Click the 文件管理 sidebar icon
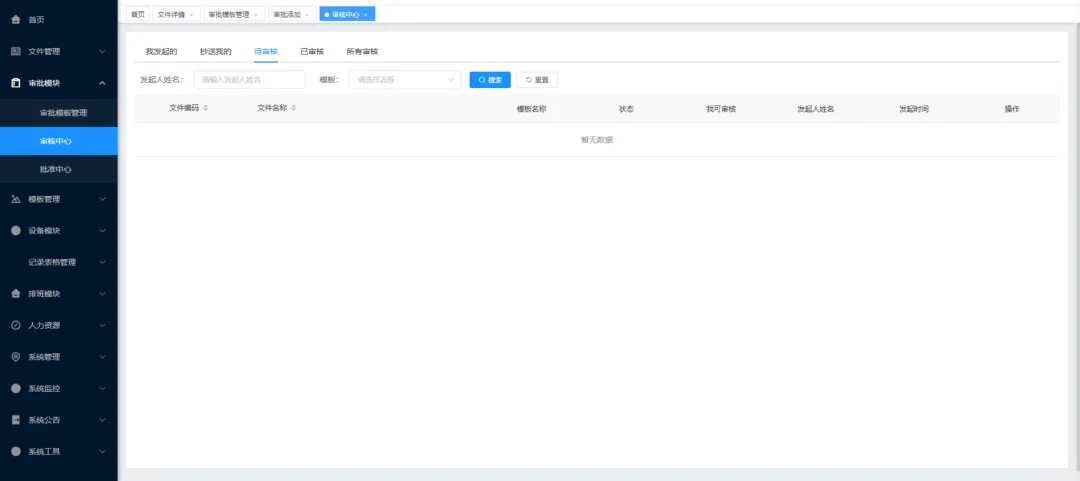Image resolution: width=1080 pixels, height=481 pixels. [x=16, y=51]
